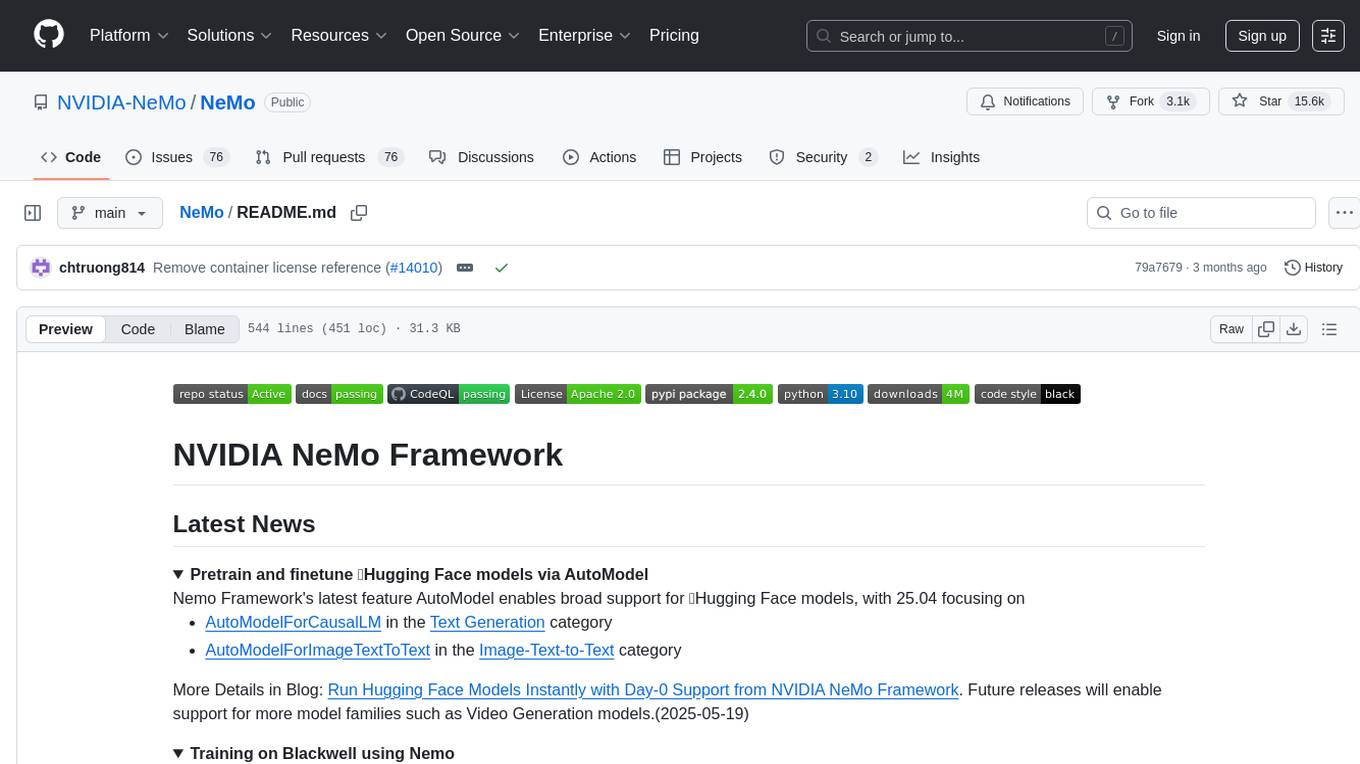Open the document outline list
Viewport: 1360px width, 764px height.
(x=1329, y=329)
